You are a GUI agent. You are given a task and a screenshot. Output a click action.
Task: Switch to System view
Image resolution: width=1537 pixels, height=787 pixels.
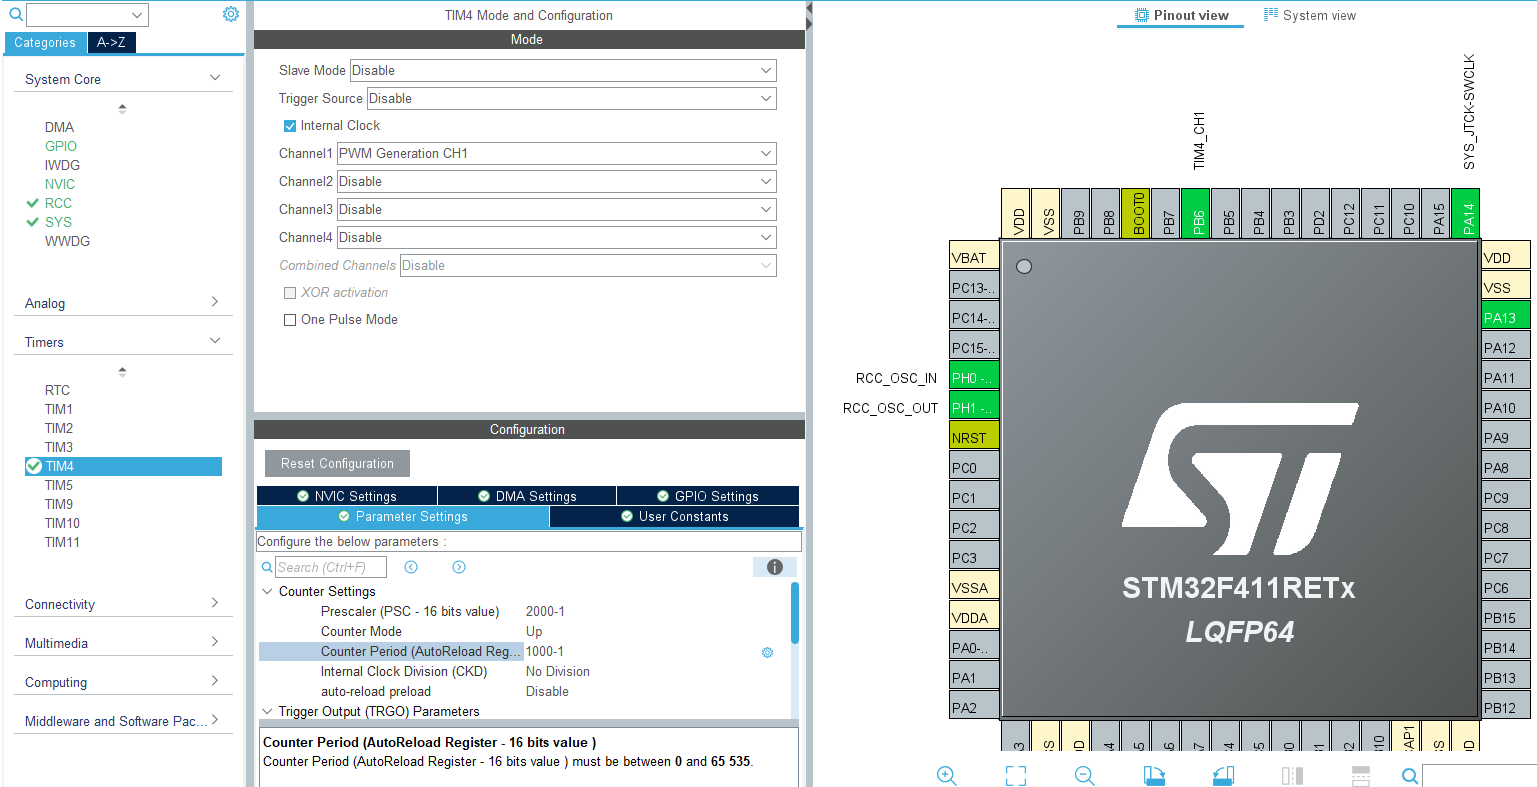pos(1310,15)
